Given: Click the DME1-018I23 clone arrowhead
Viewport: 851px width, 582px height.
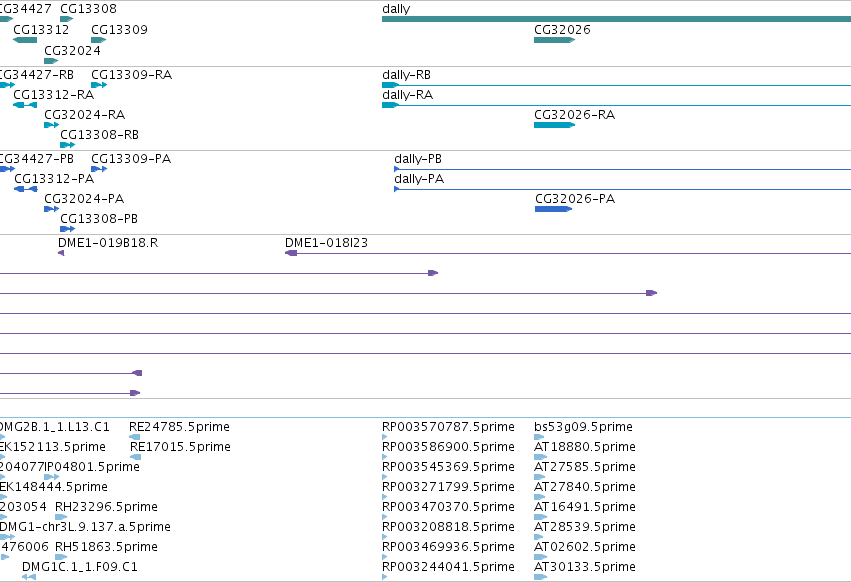Looking at the screenshot, I should pyautogui.click(x=291, y=253).
